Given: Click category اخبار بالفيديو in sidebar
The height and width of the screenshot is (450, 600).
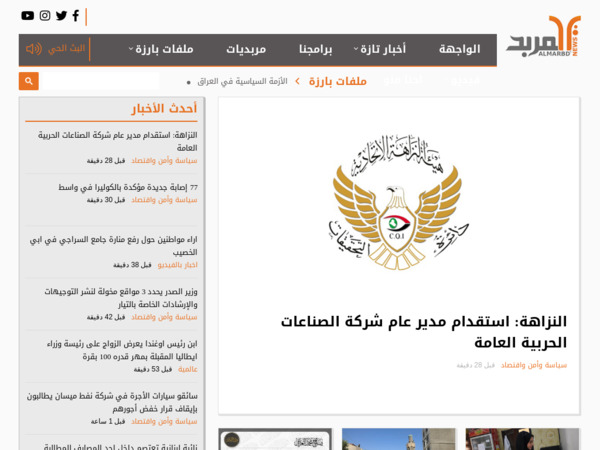Looking at the screenshot, I should click(x=178, y=265).
